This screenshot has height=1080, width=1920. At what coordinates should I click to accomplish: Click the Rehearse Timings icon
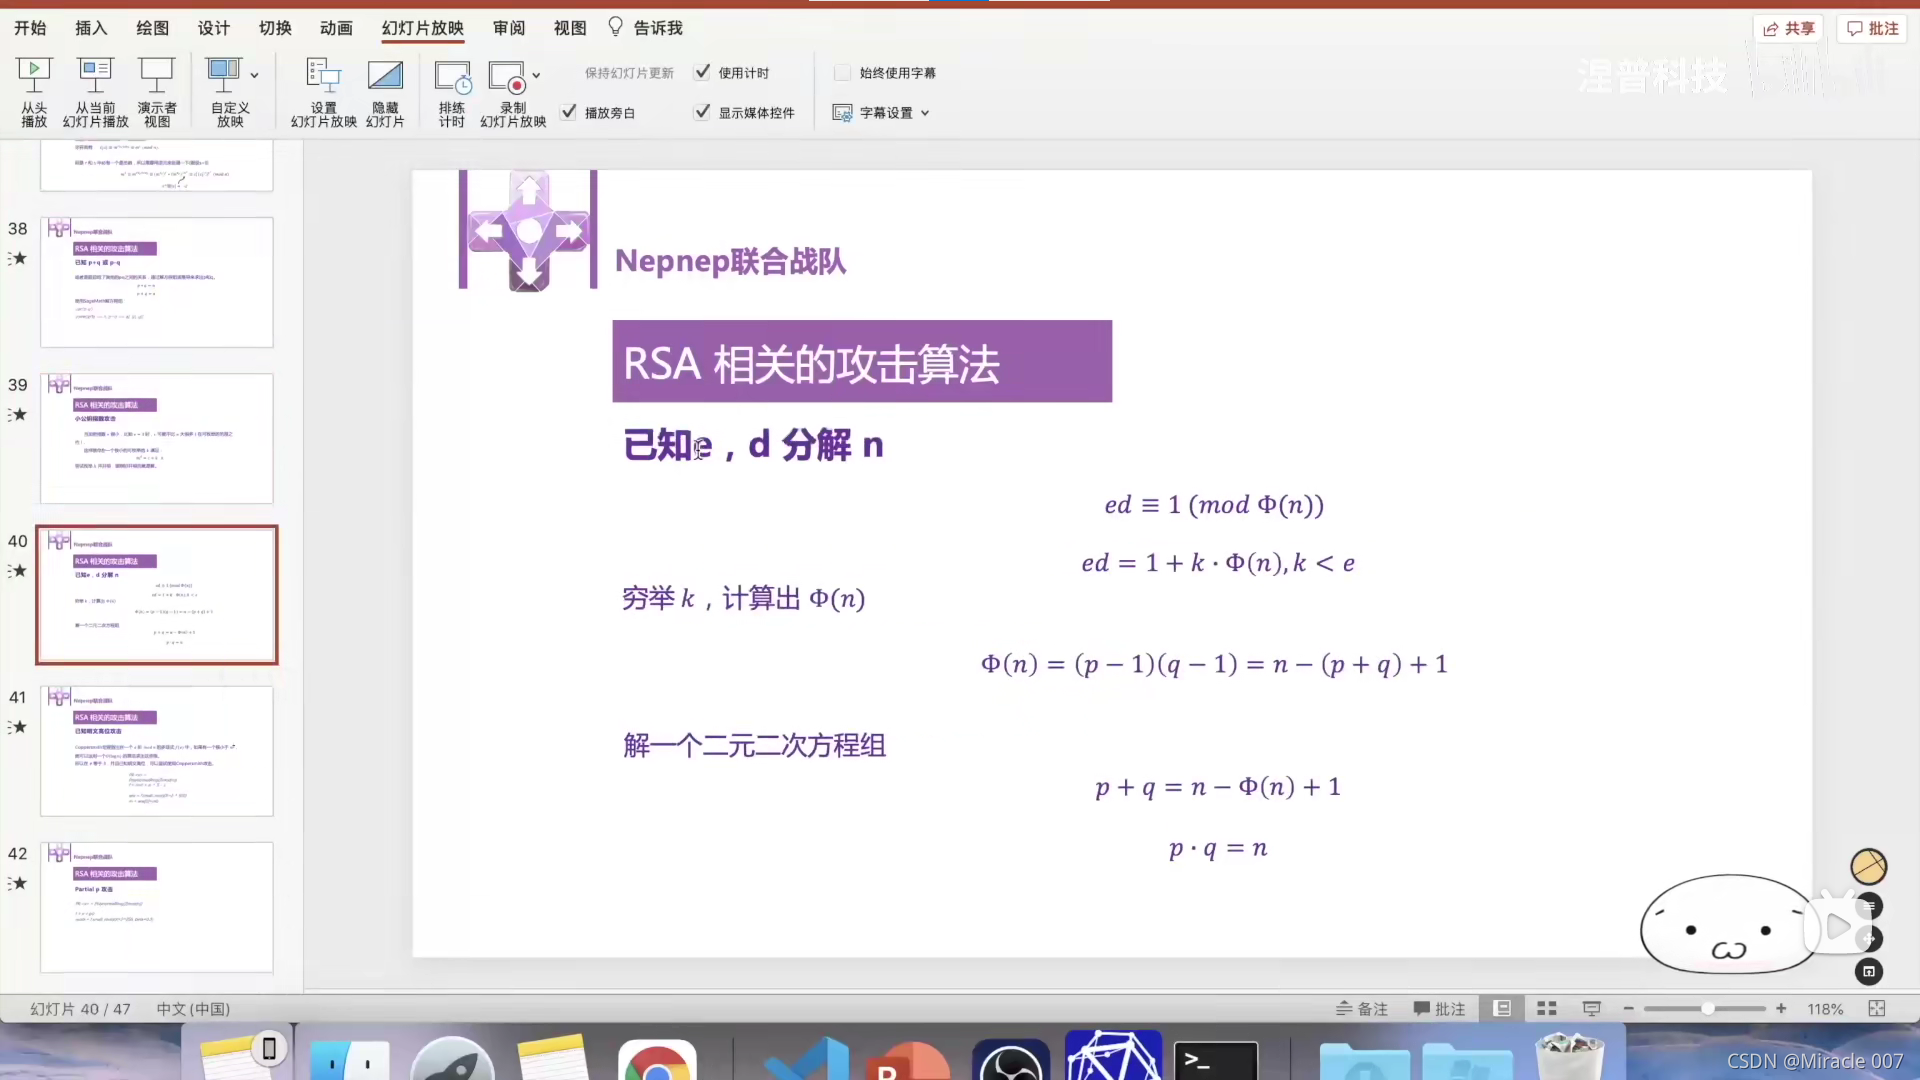click(452, 76)
